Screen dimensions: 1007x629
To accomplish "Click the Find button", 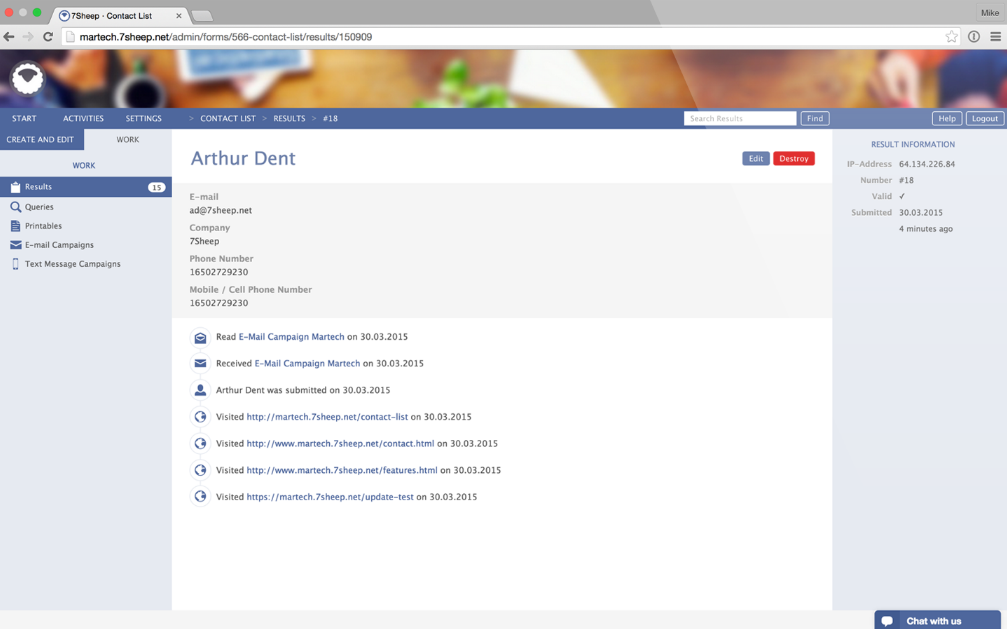I will [814, 118].
